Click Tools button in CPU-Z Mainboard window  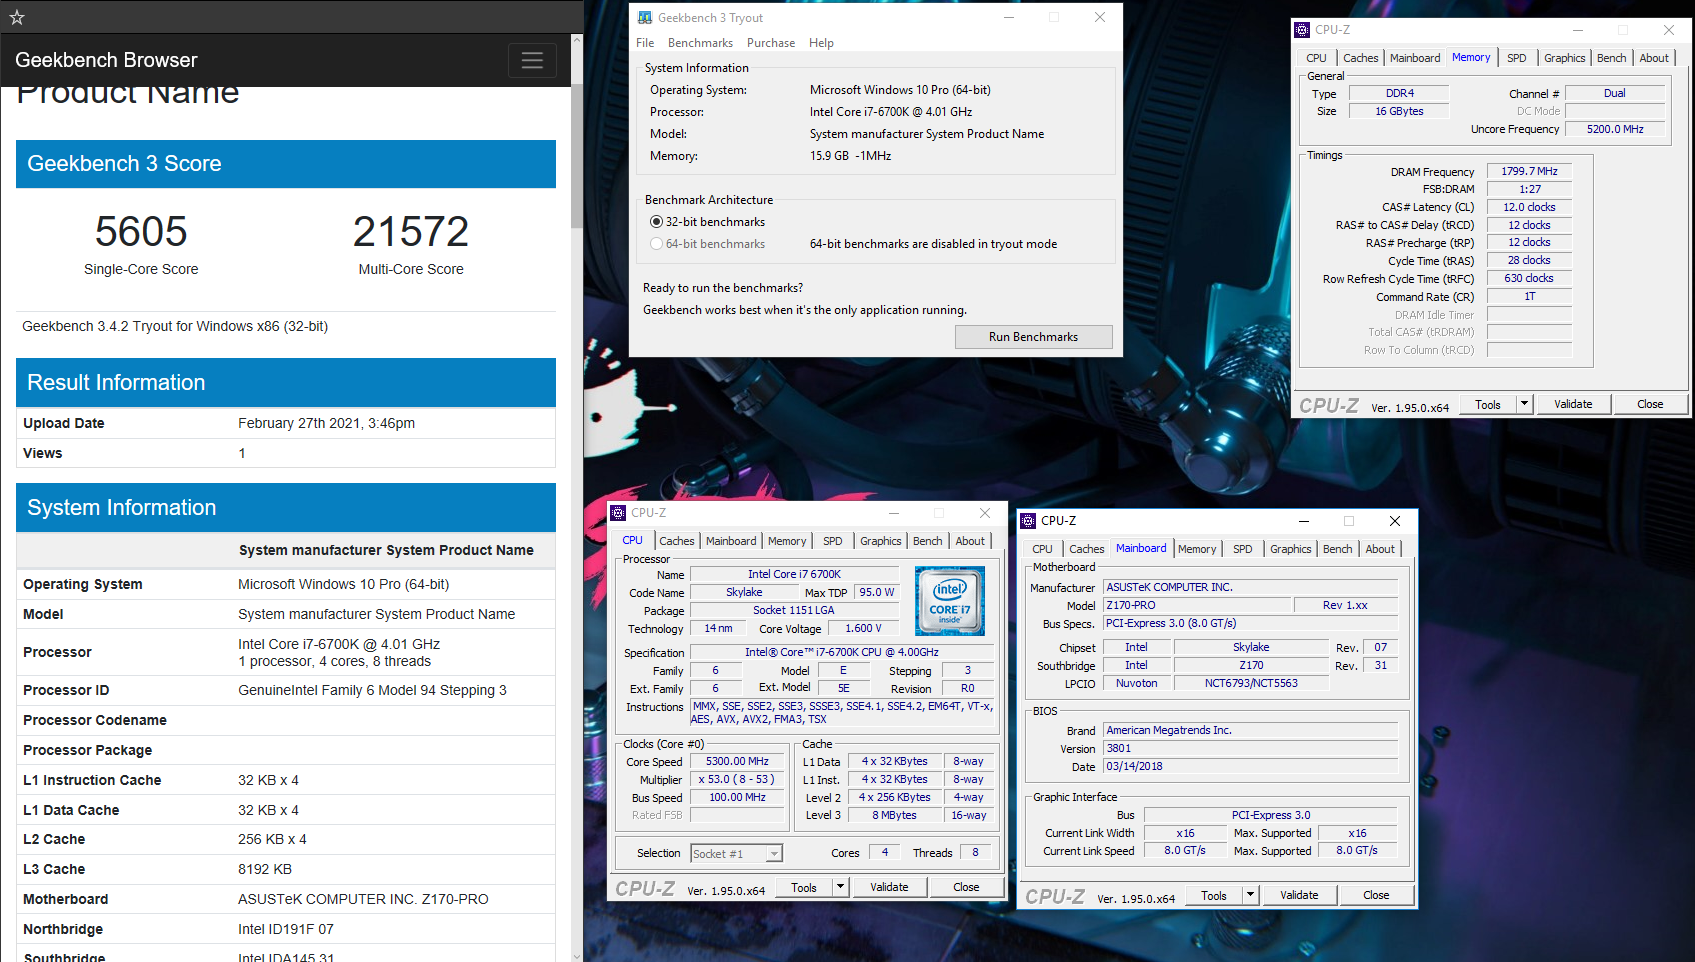click(1214, 895)
